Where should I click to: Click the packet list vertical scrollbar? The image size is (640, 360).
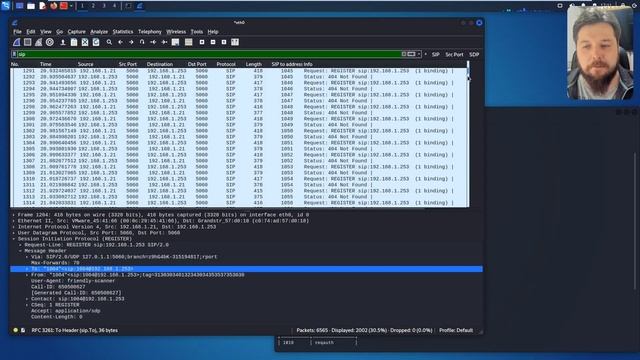point(468,135)
